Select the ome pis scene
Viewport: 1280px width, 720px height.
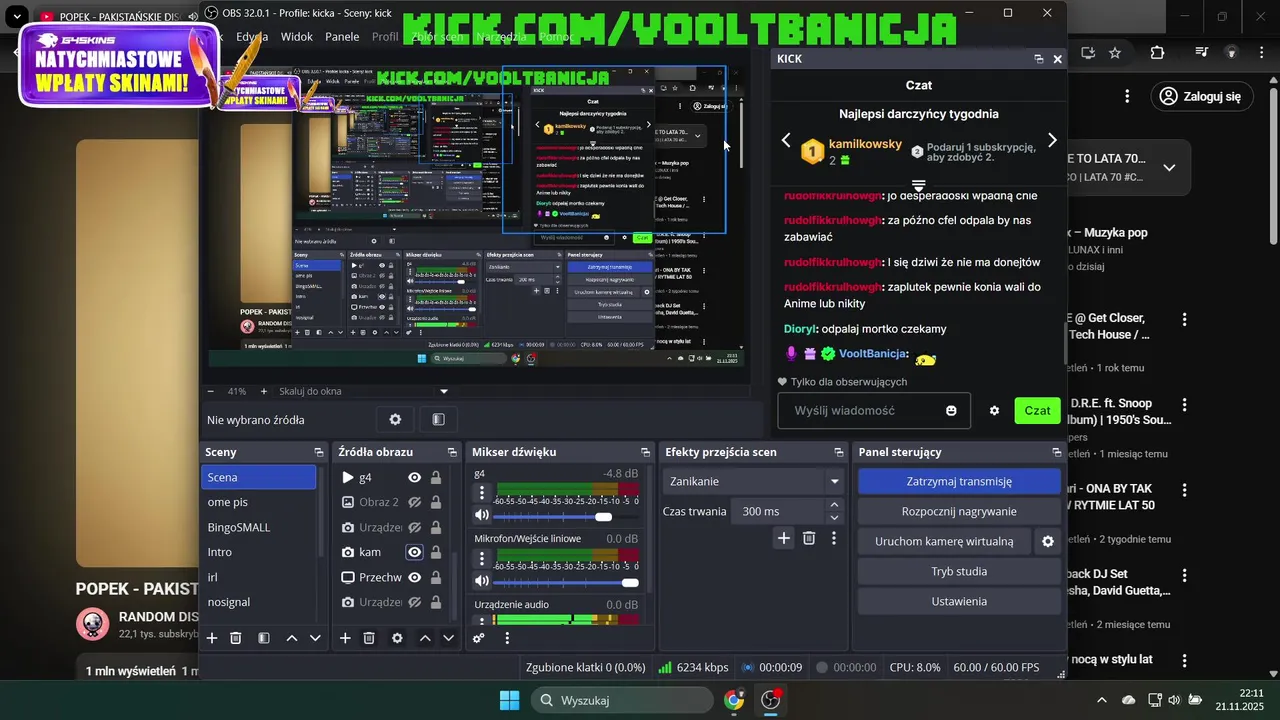(x=258, y=502)
